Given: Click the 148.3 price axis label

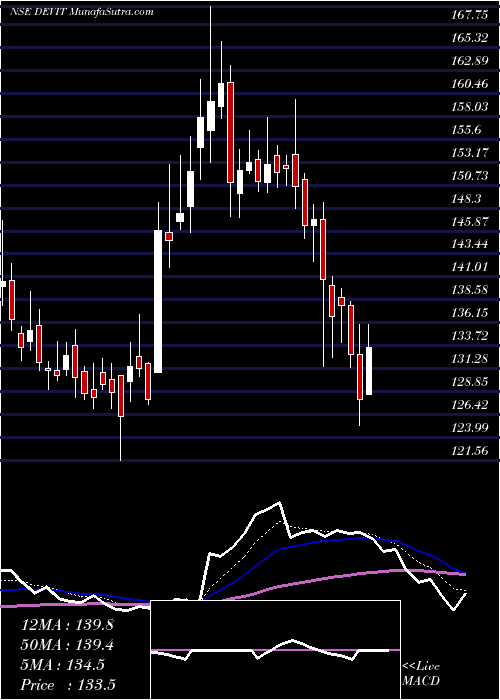Looking at the screenshot, I should point(467,199).
